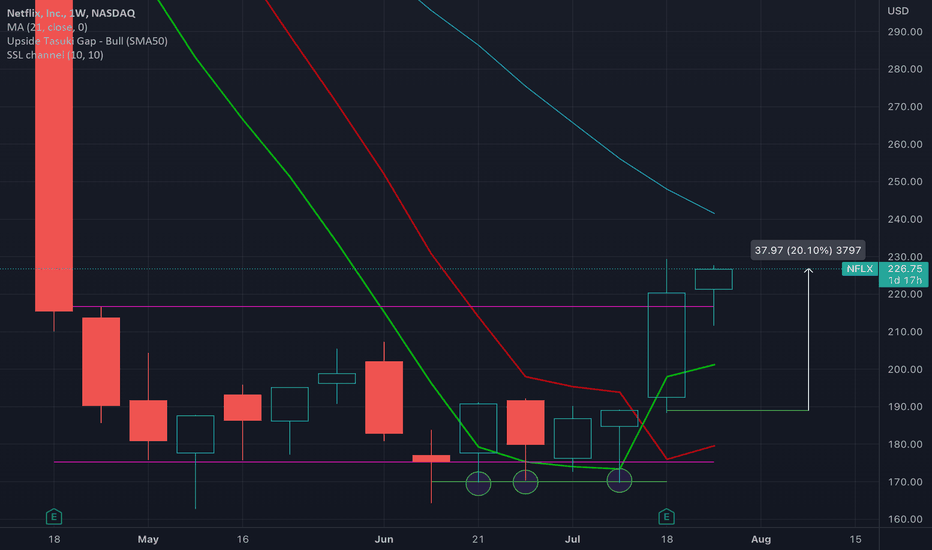Click the 210.00 price axis value
Viewport: 932px width, 550px height.
tap(905, 332)
